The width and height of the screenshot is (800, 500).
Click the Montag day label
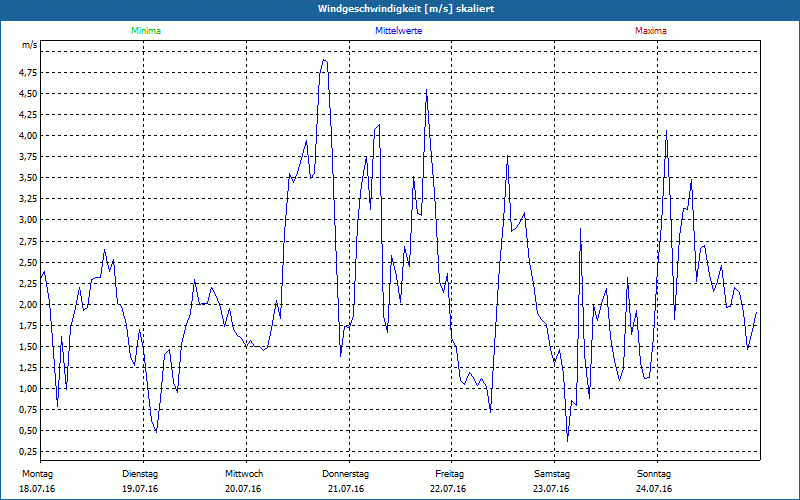pos(37,474)
